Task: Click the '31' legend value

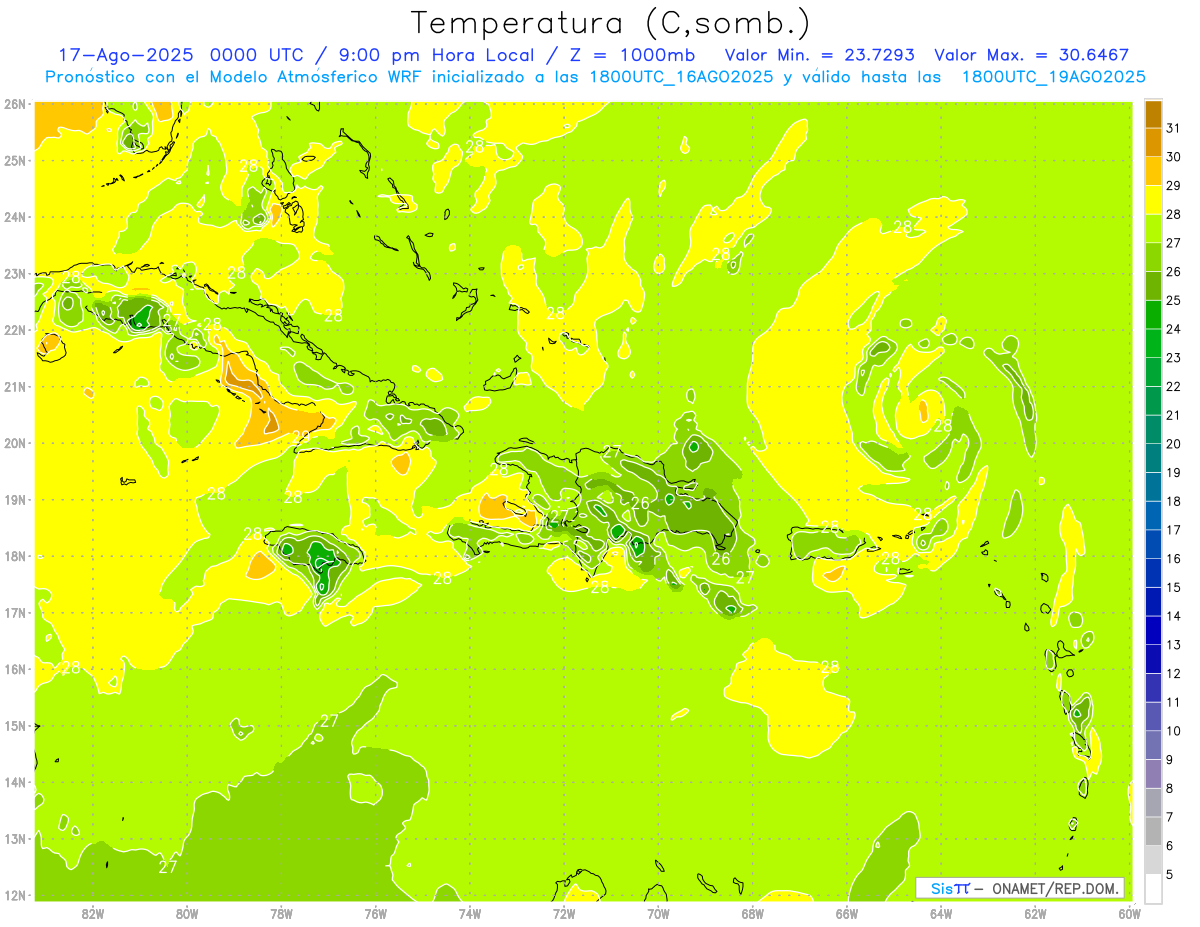Action: (1173, 127)
